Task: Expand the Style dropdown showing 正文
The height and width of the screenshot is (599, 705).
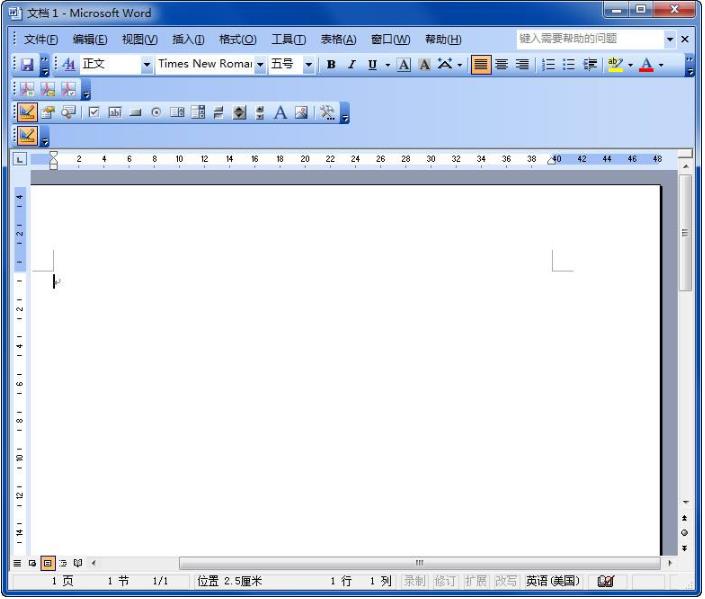Action: [x=146, y=65]
